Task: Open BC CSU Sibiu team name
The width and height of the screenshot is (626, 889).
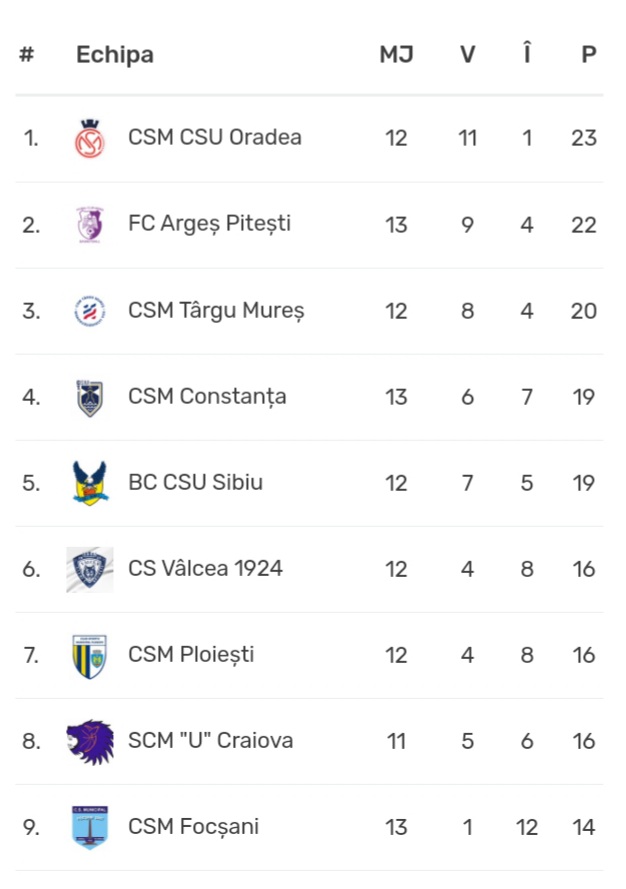Action: click(x=195, y=482)
